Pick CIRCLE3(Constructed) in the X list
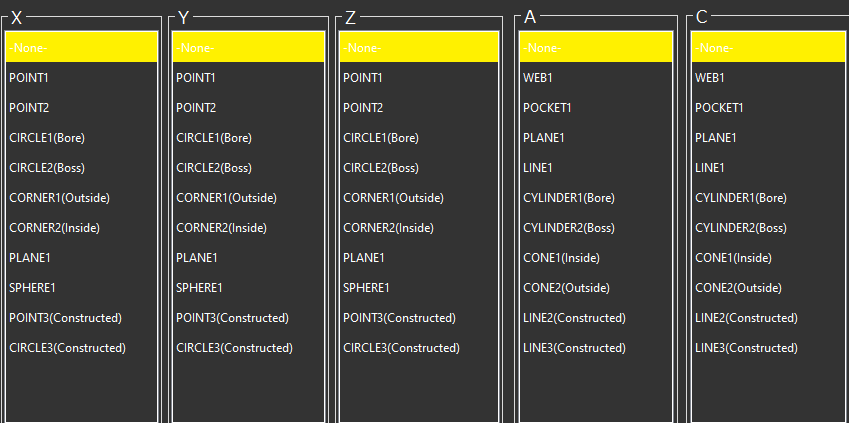This screenshot has height=423, width=849. tap(67, 348)
